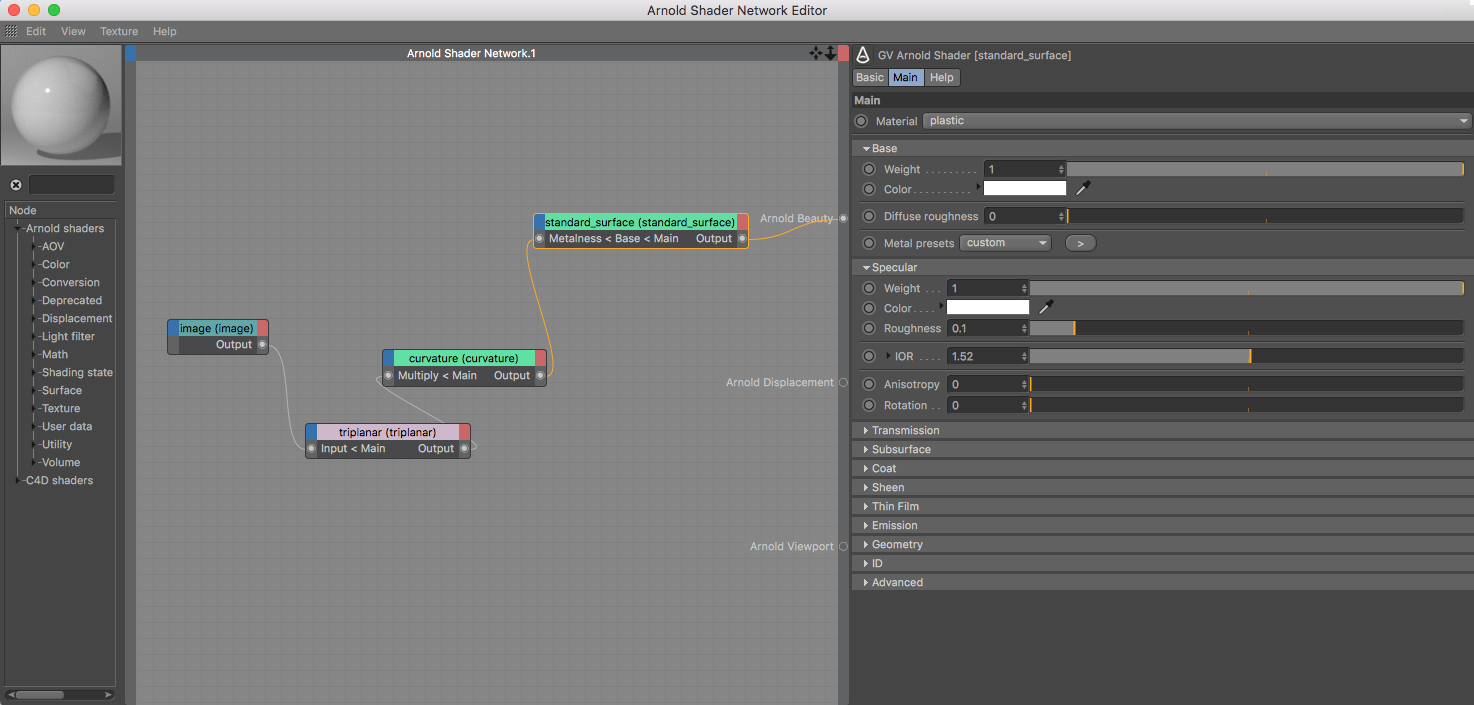The height and width of the screenshot is (705, 1474).
Task: Click the red output corner of the shader network
Action: point(843,53)
